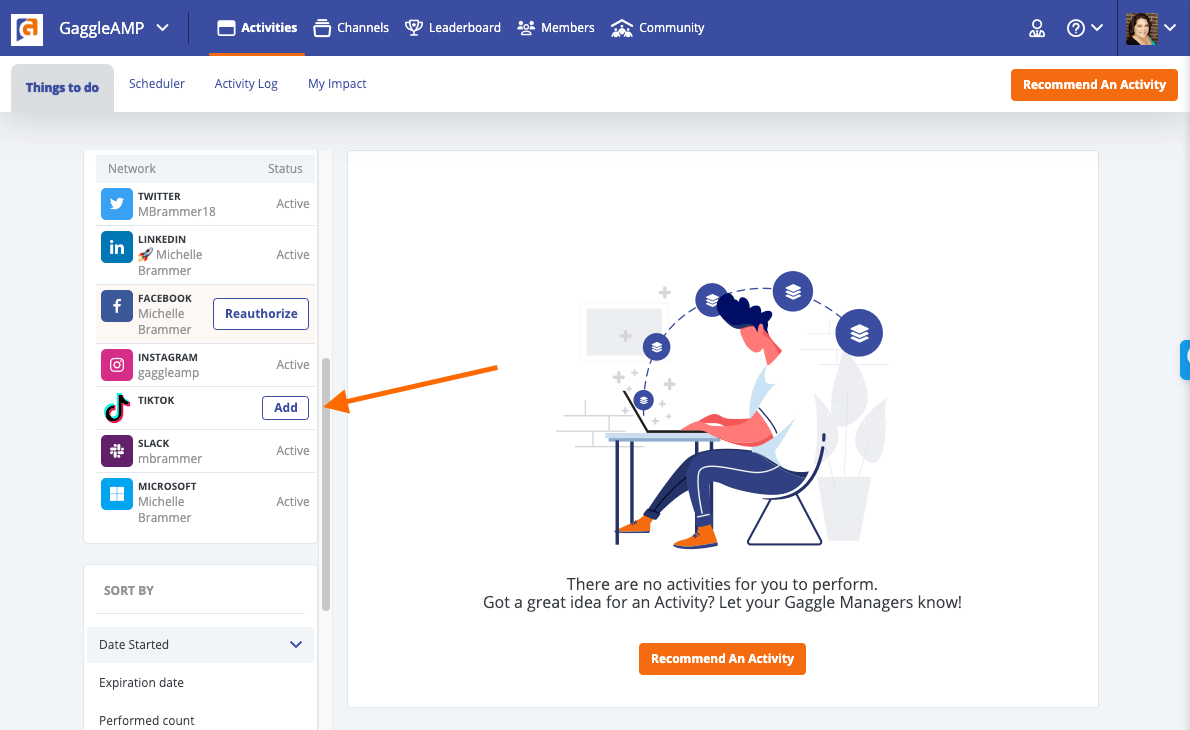Click the LinkedIn network icon
1190x730 pixels.
pos(117,247)
